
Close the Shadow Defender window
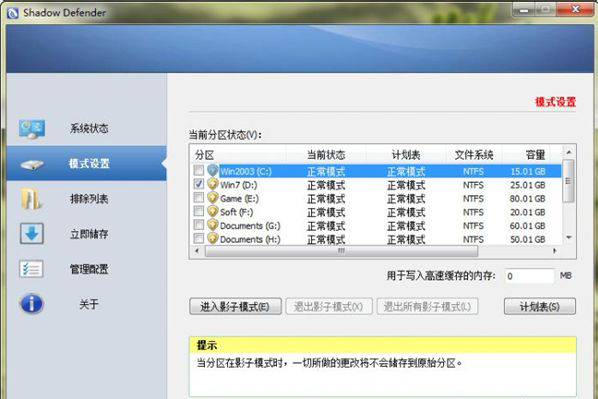(x=575, y=9)
